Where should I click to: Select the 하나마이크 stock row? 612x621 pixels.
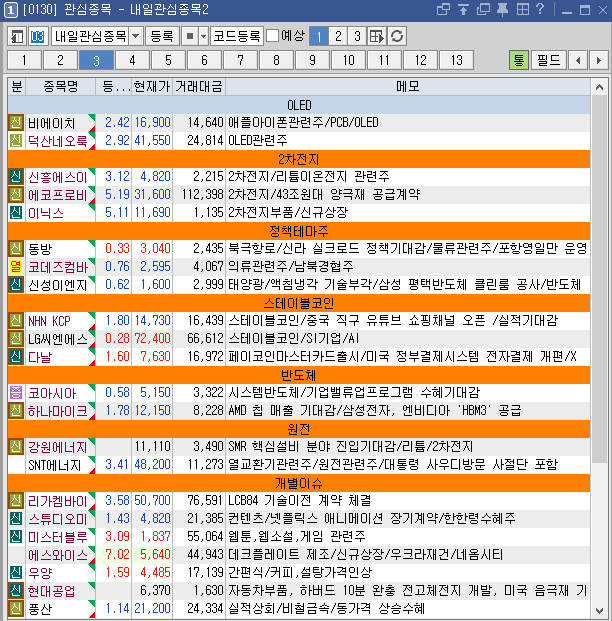[299, 411]
